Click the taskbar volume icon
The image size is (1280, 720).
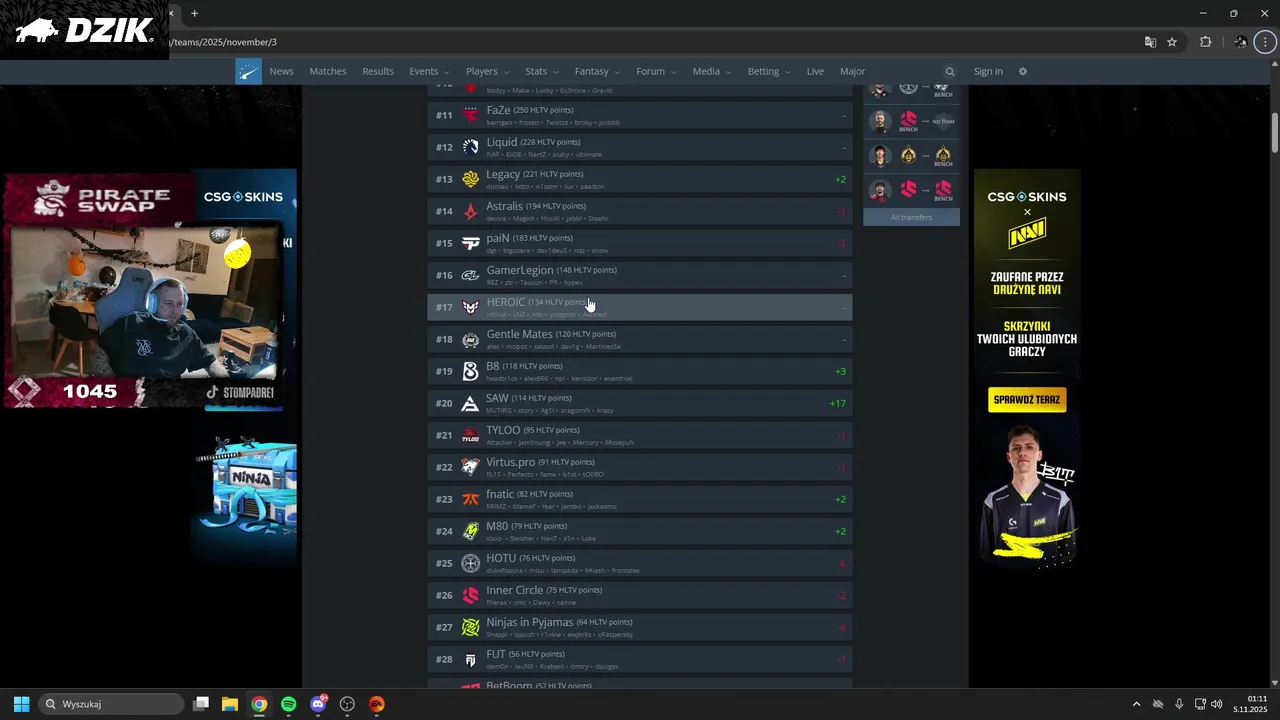1216,704
